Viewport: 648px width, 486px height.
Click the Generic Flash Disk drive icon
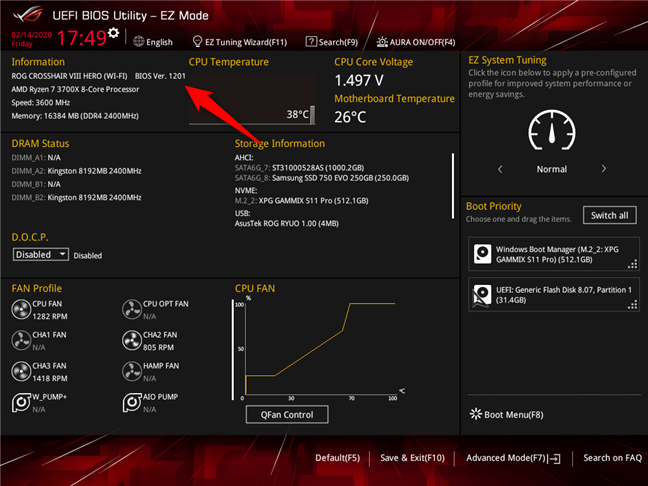[482, 295]
